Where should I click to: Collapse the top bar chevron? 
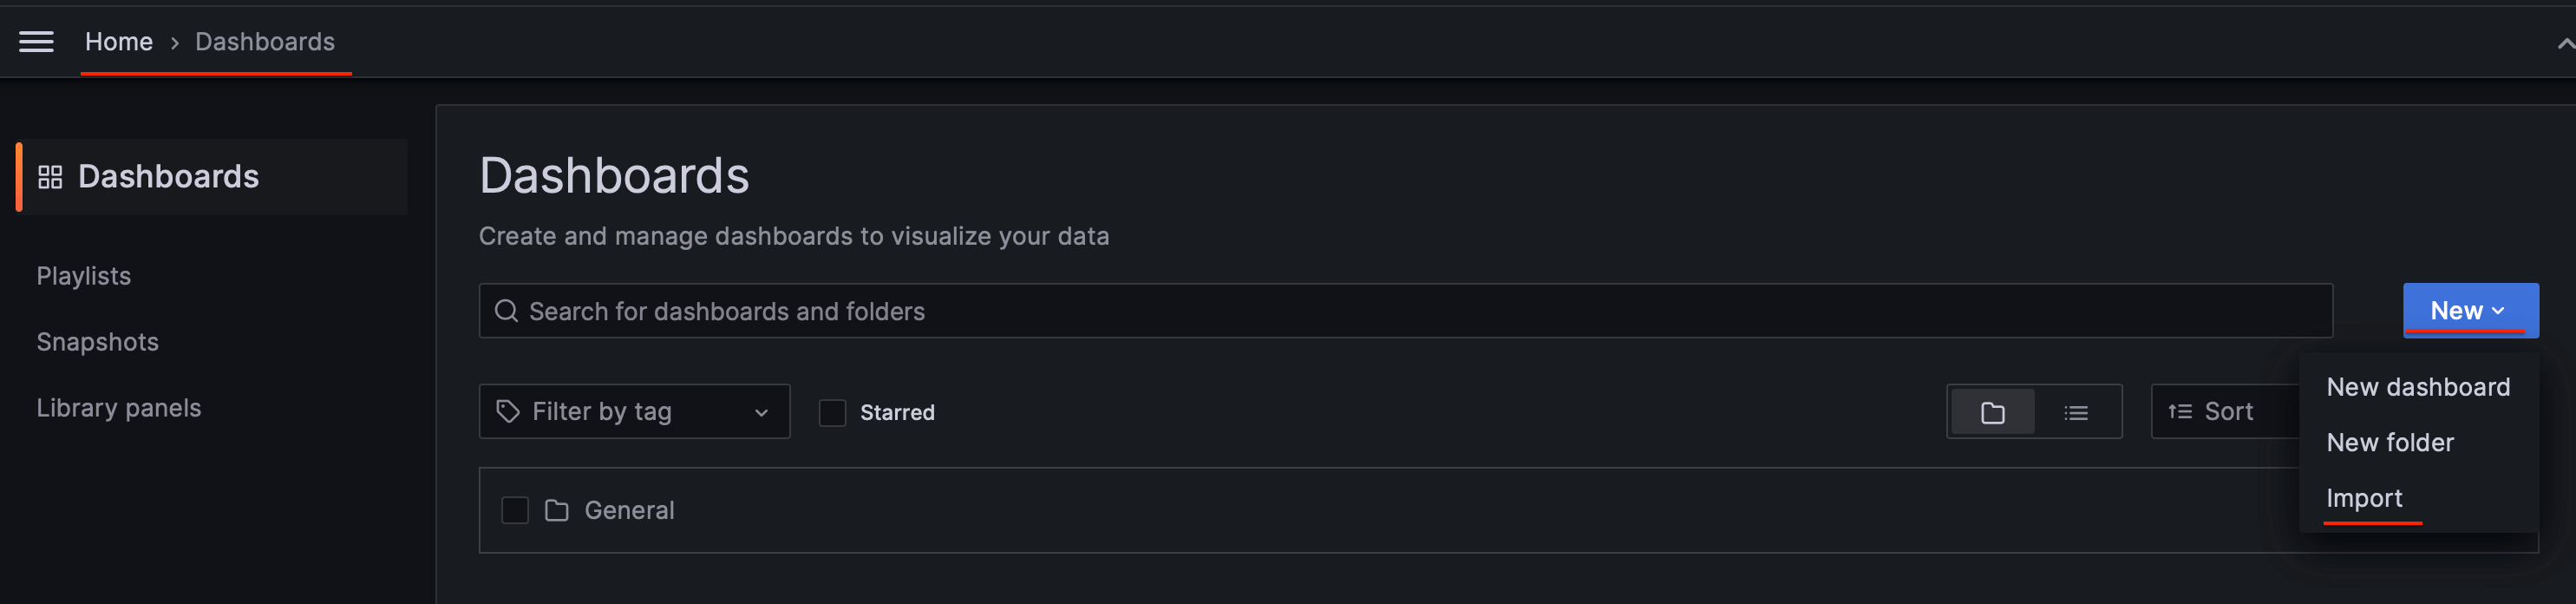tap(2564, 43)
